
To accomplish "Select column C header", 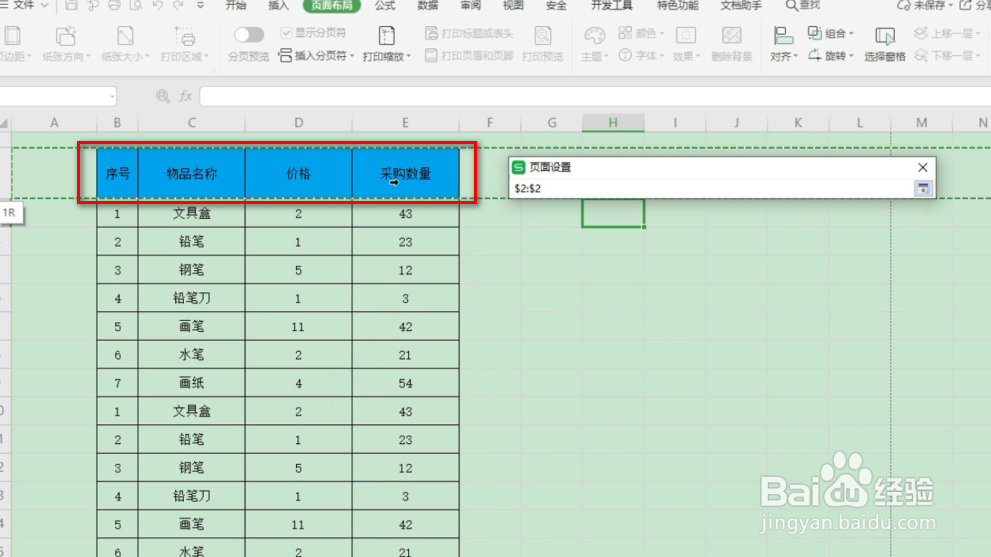I will coord(192,123).
